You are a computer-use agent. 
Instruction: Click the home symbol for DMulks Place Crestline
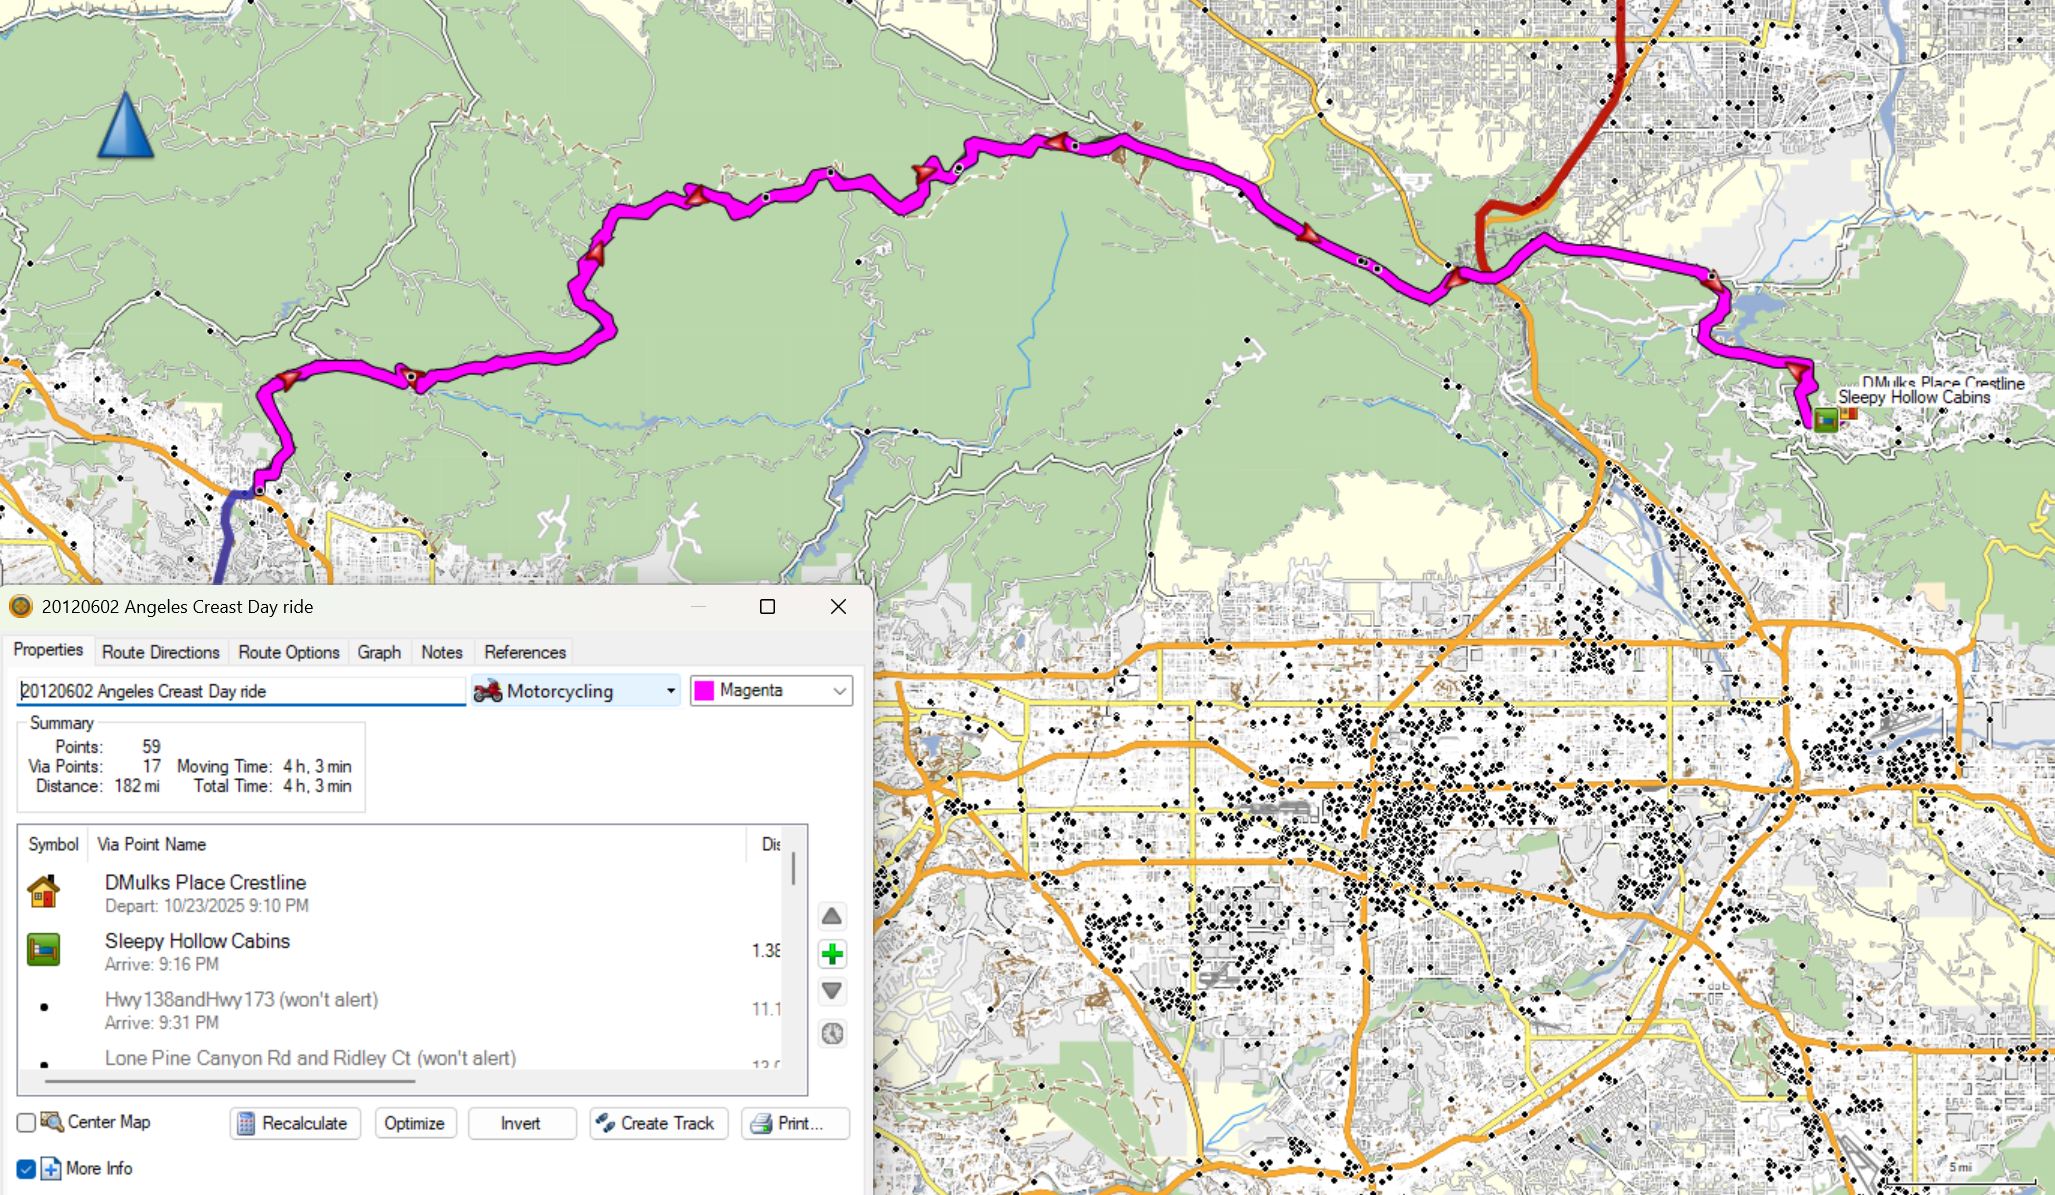43,891
